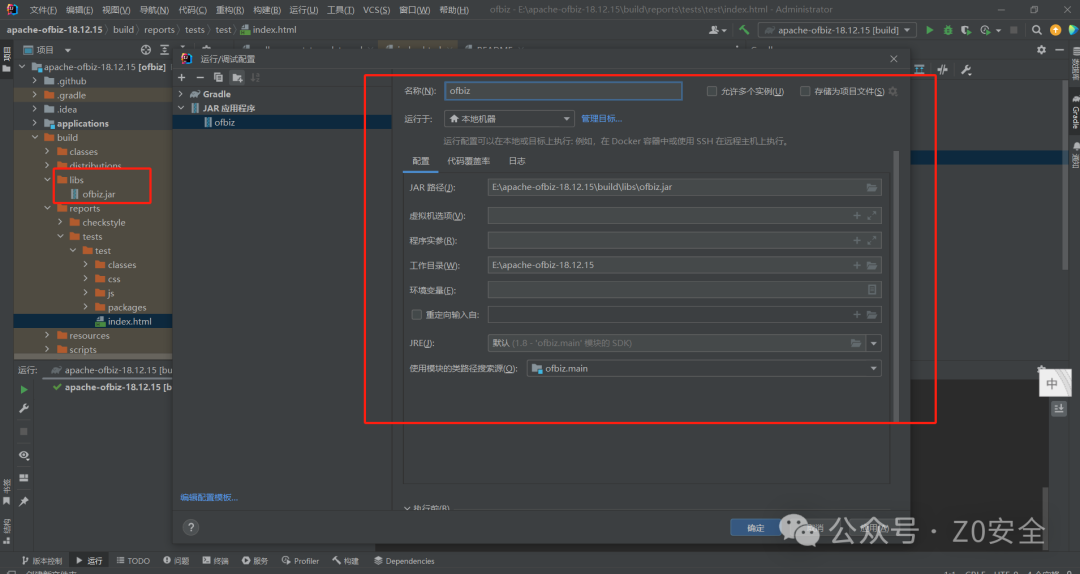Switch to the logs tab in dialog
The image size is (1080, 574).
pos(517,161)
